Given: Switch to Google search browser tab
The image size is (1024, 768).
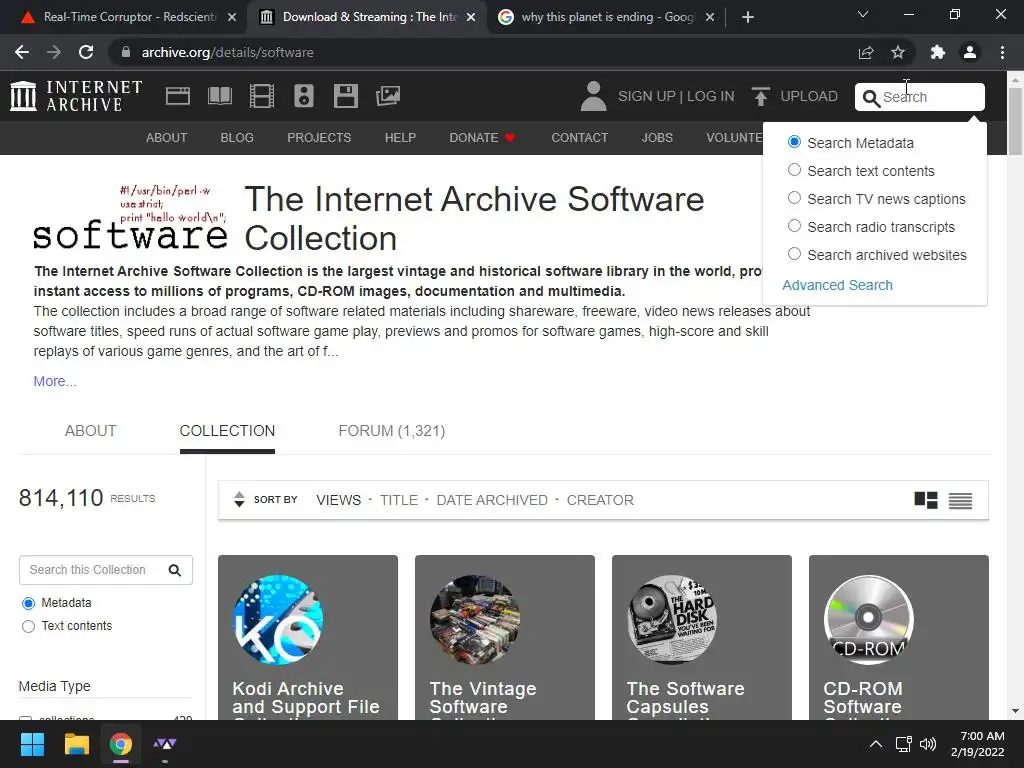Looking at the screenshot, I should pyautogui.click(x=605, y=17).
